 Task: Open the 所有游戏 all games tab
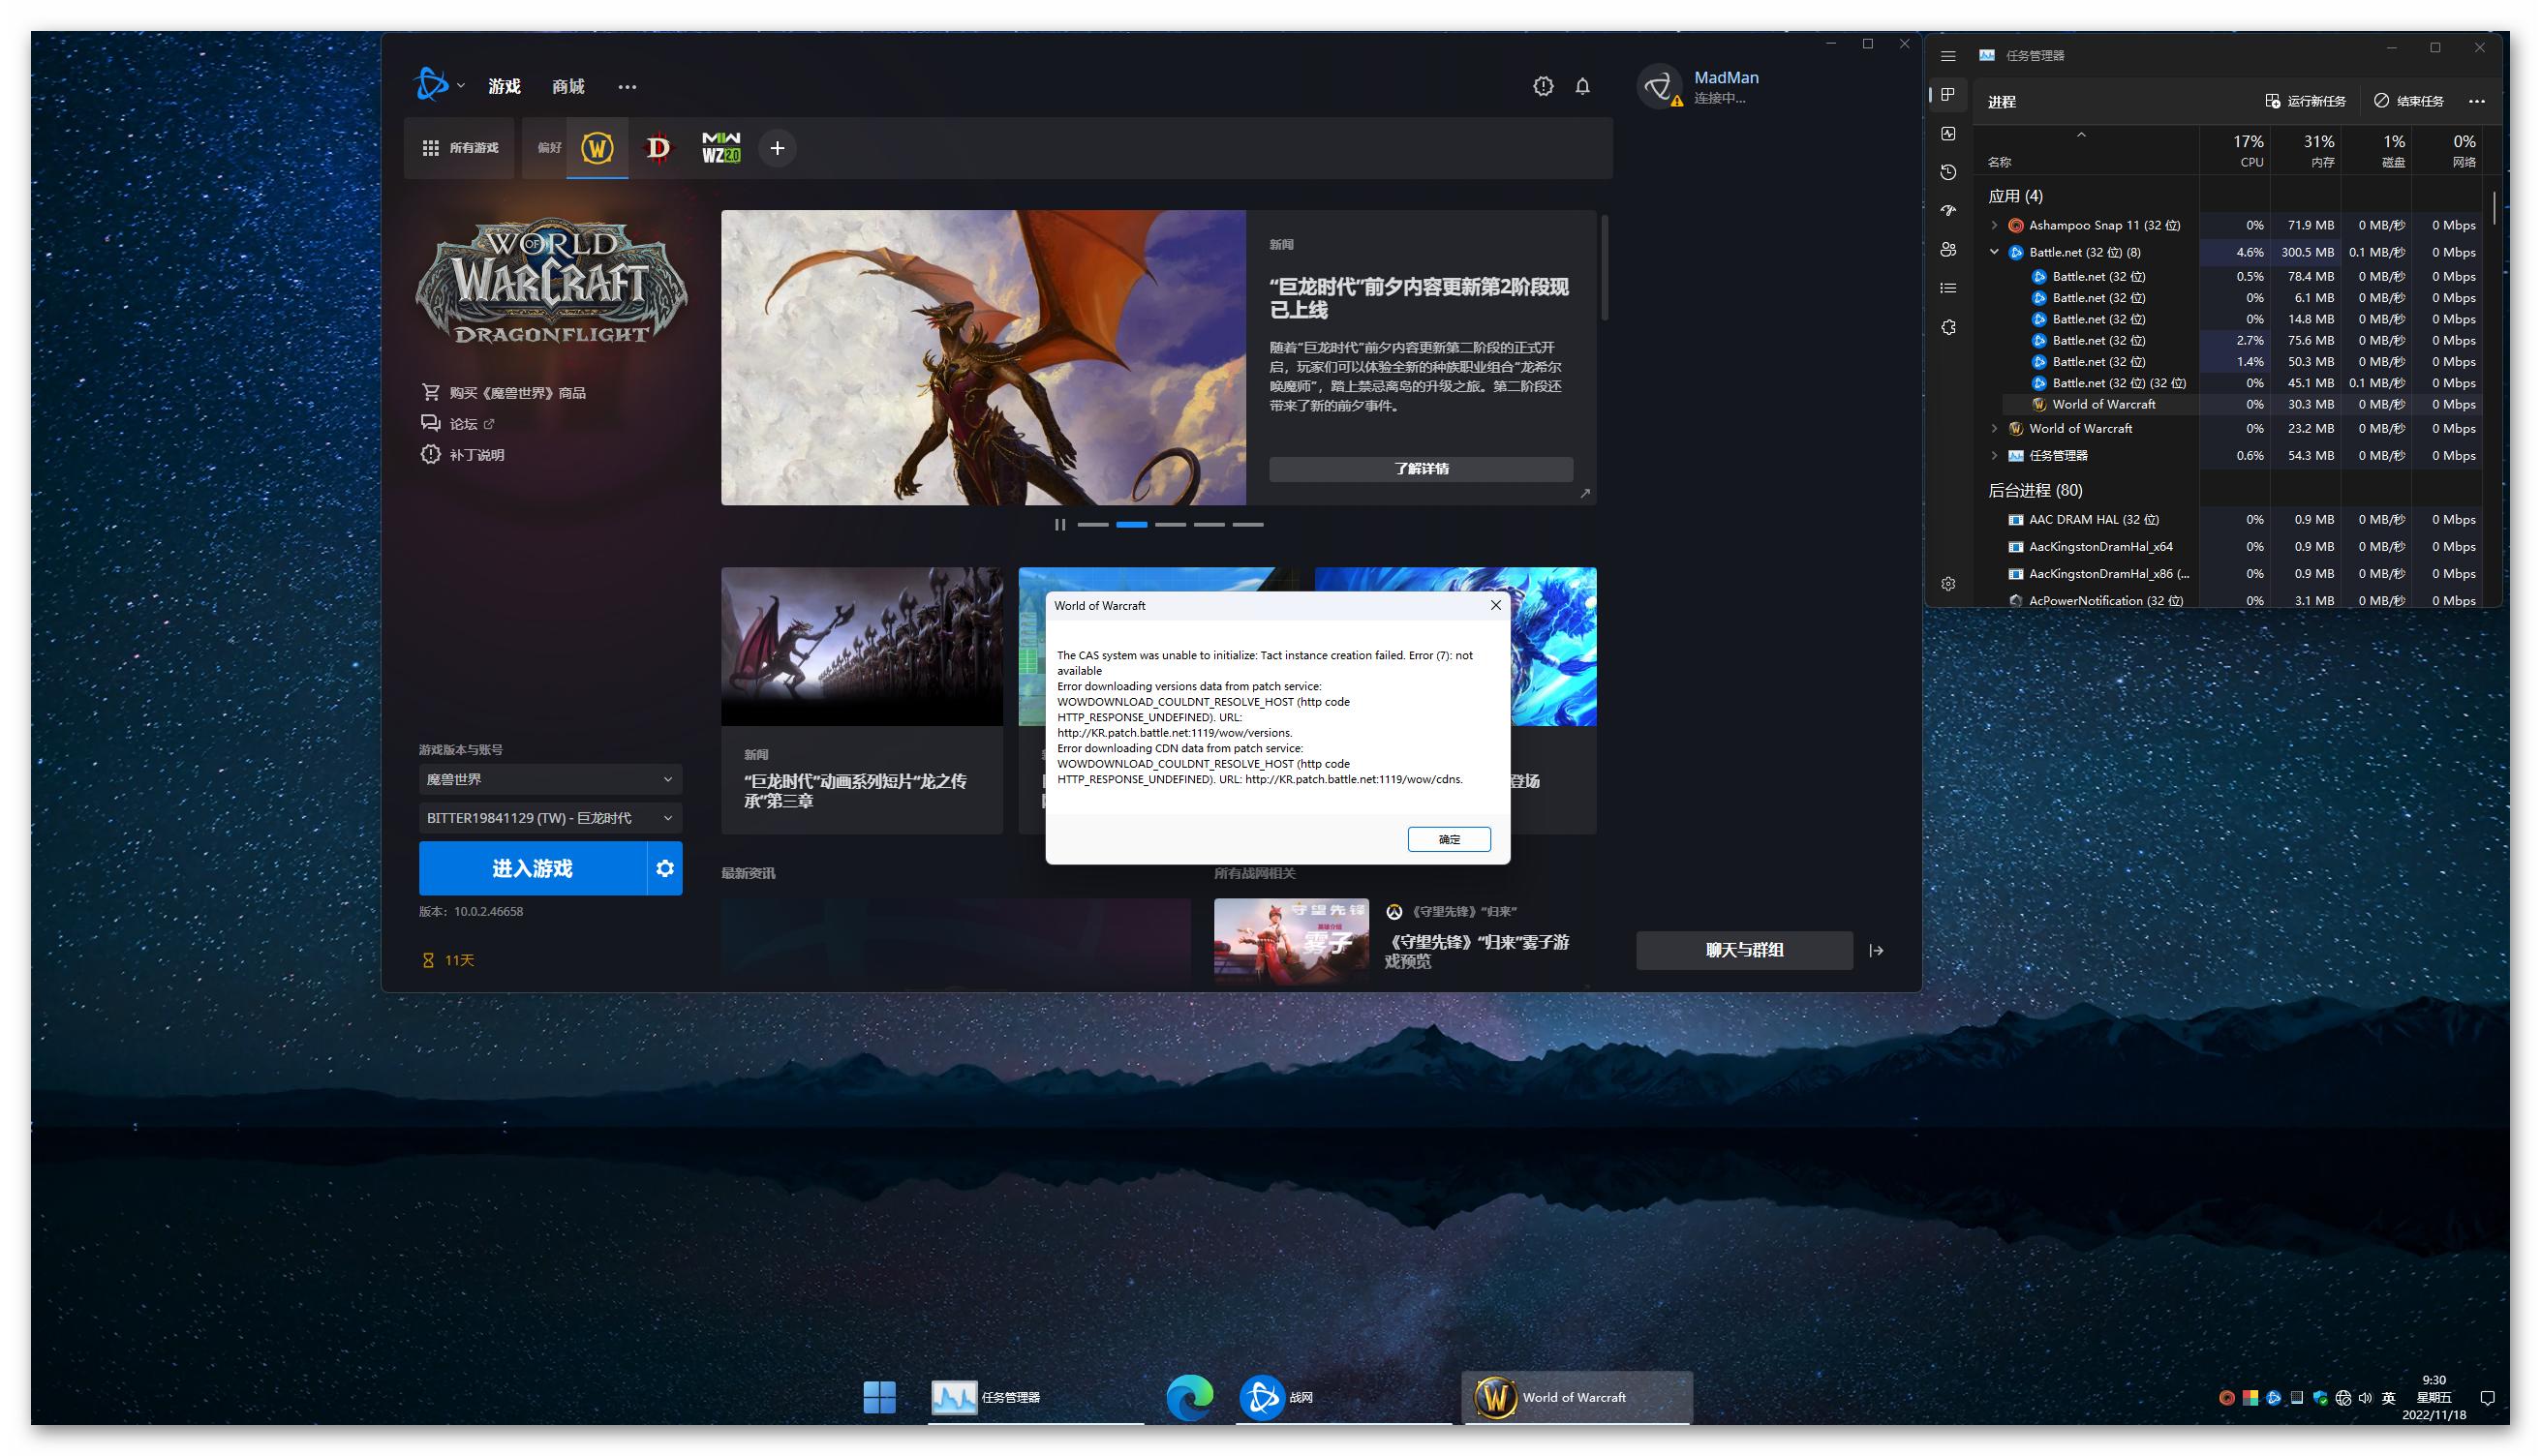(x=460, y=148)
